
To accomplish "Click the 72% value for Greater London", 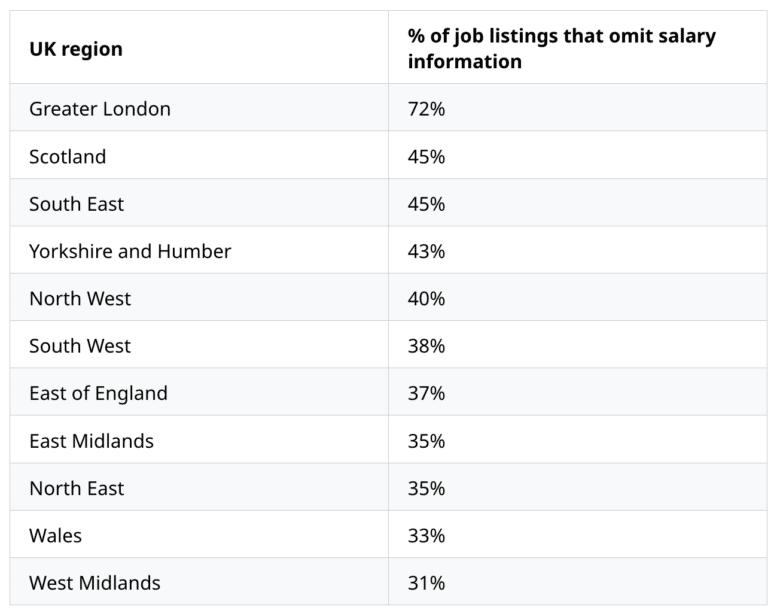I will [x=426, y=109].
